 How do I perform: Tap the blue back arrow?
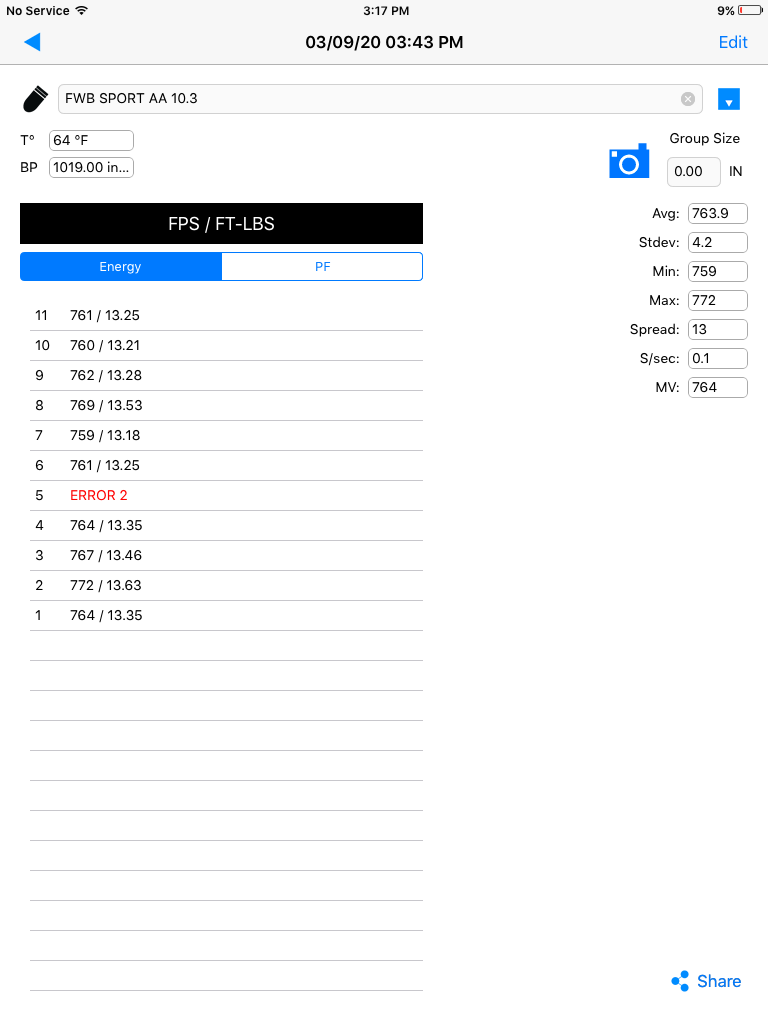[x=32, y=42]
